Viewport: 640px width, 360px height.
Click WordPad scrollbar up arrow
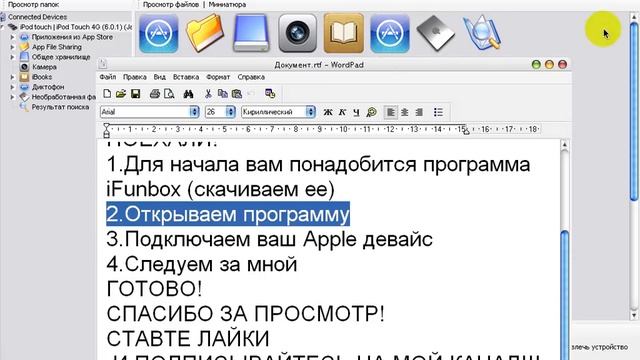pos(565,144)
